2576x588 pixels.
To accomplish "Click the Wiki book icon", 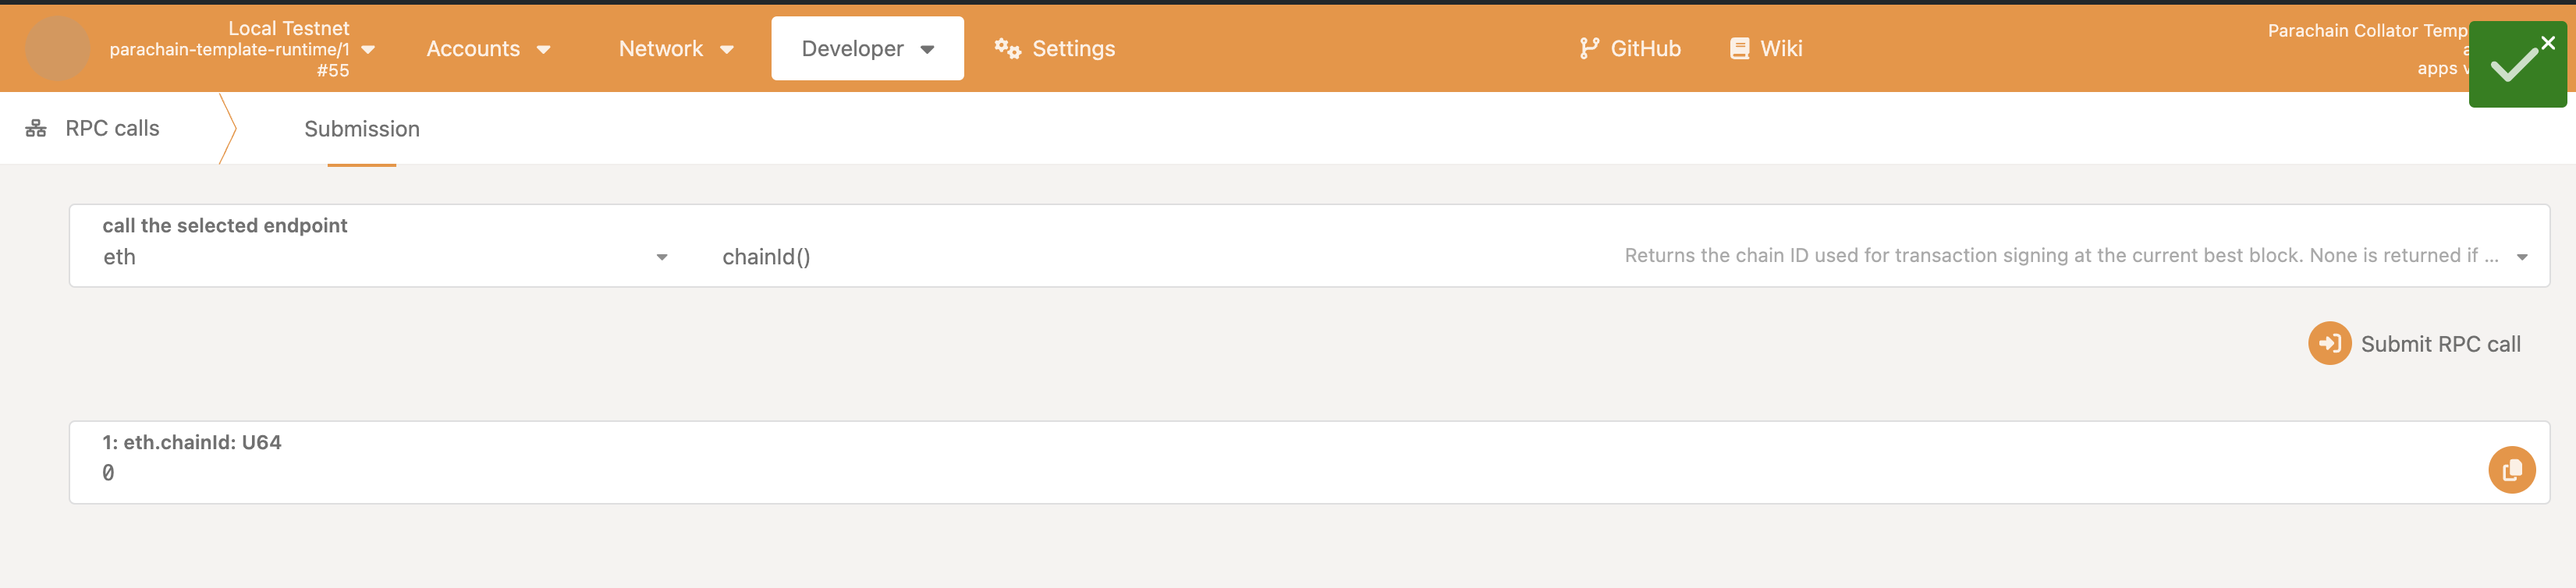I will click(1739, 48).
